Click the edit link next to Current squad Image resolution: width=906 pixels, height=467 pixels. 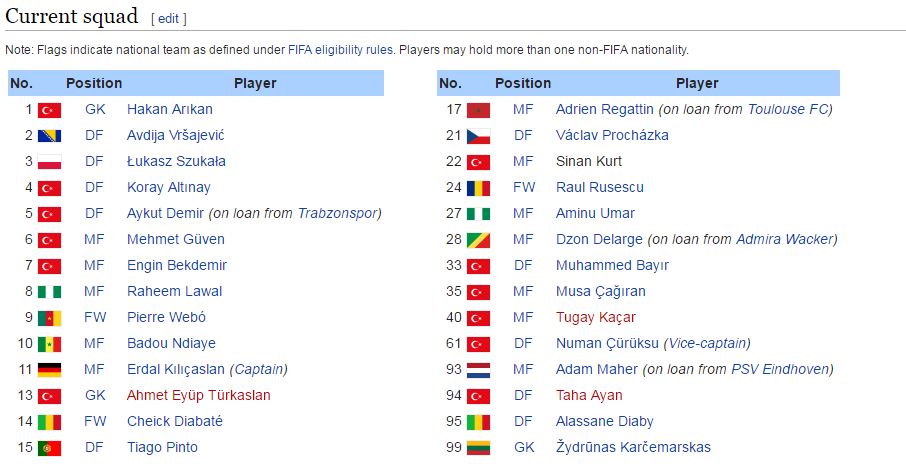point(169,19)
